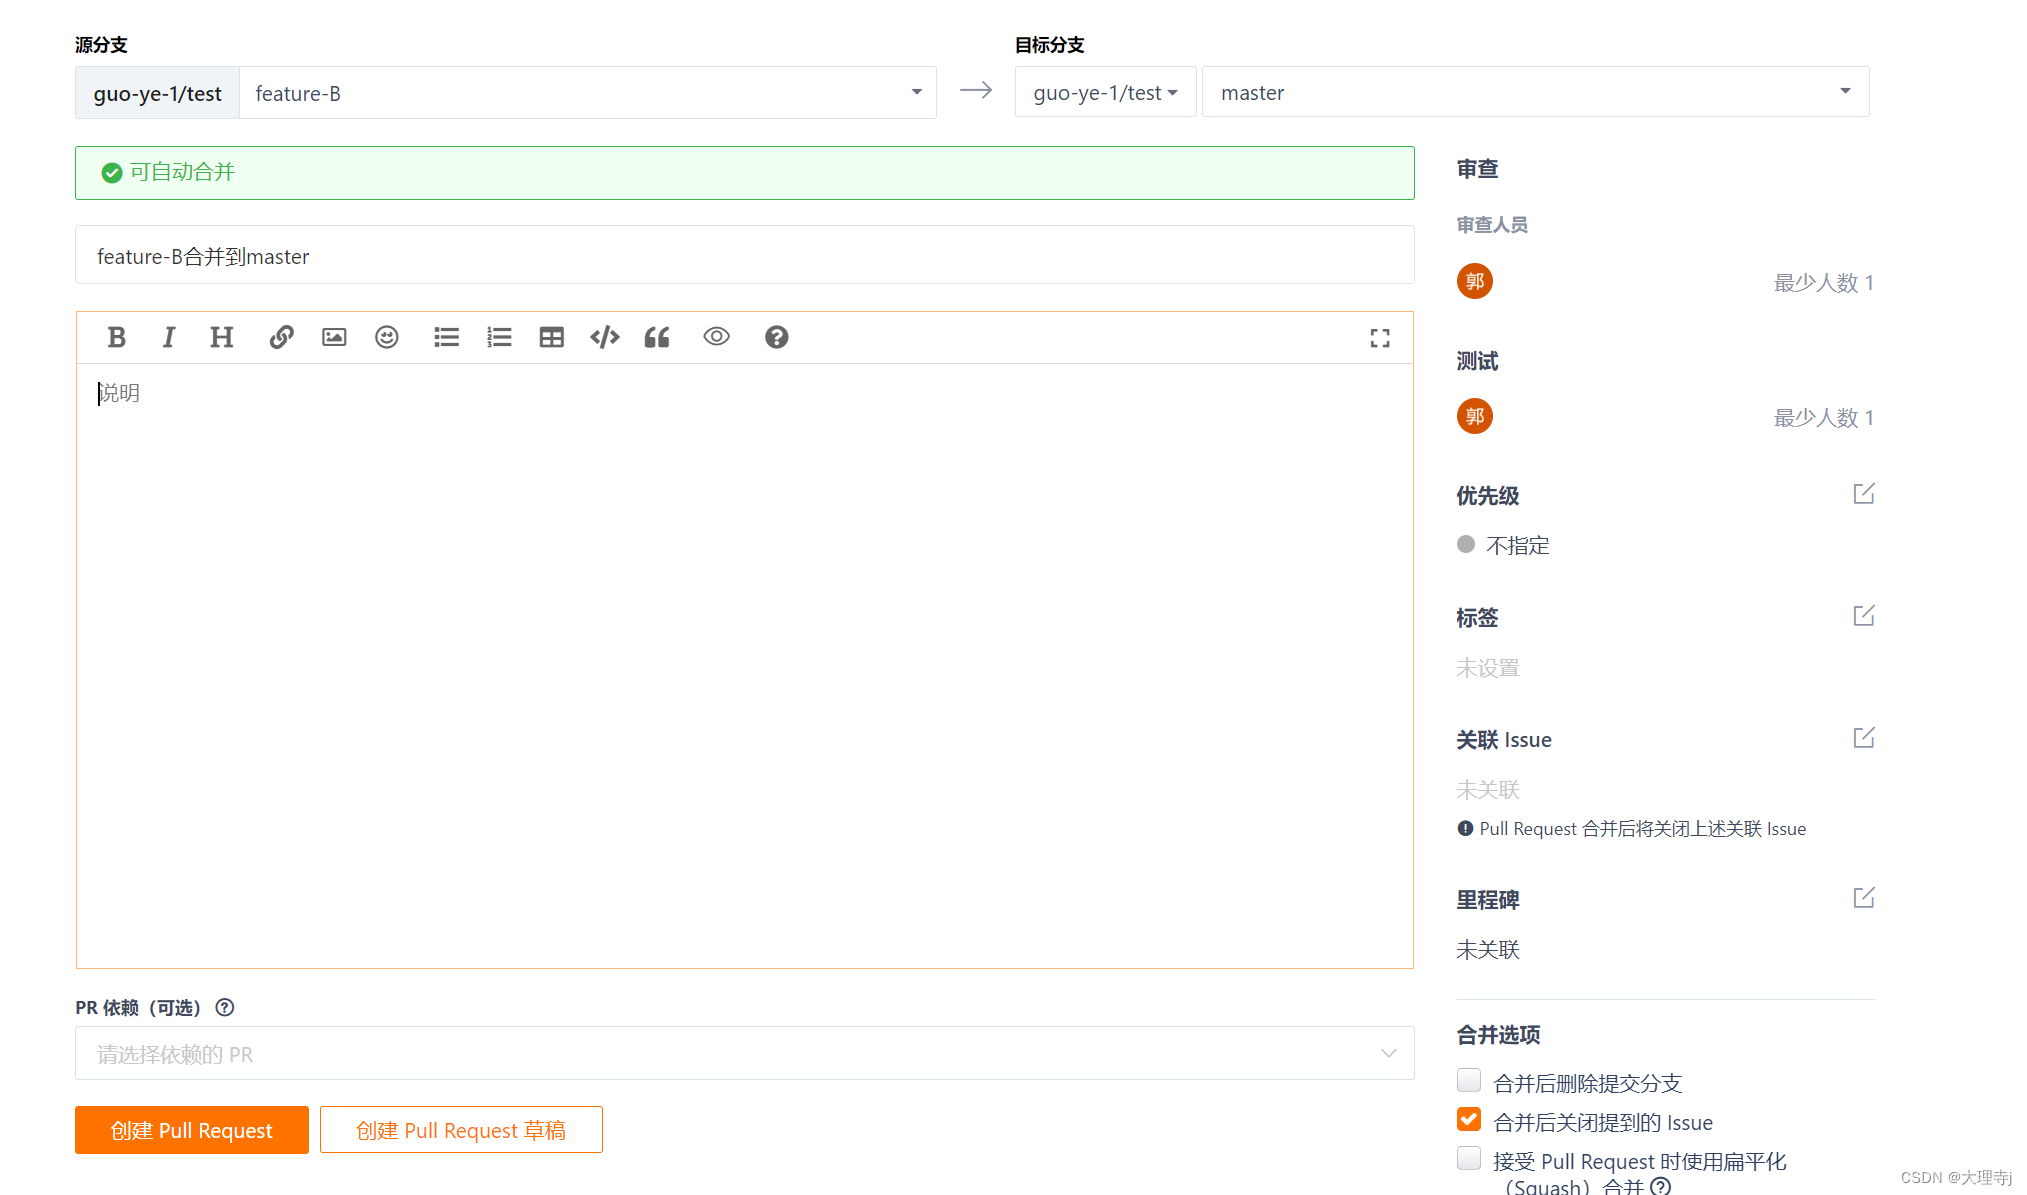Open the Squash merge help icon
Image resolution: width=2027 pixels, height=1195 pixels.
(1661, 1186)
